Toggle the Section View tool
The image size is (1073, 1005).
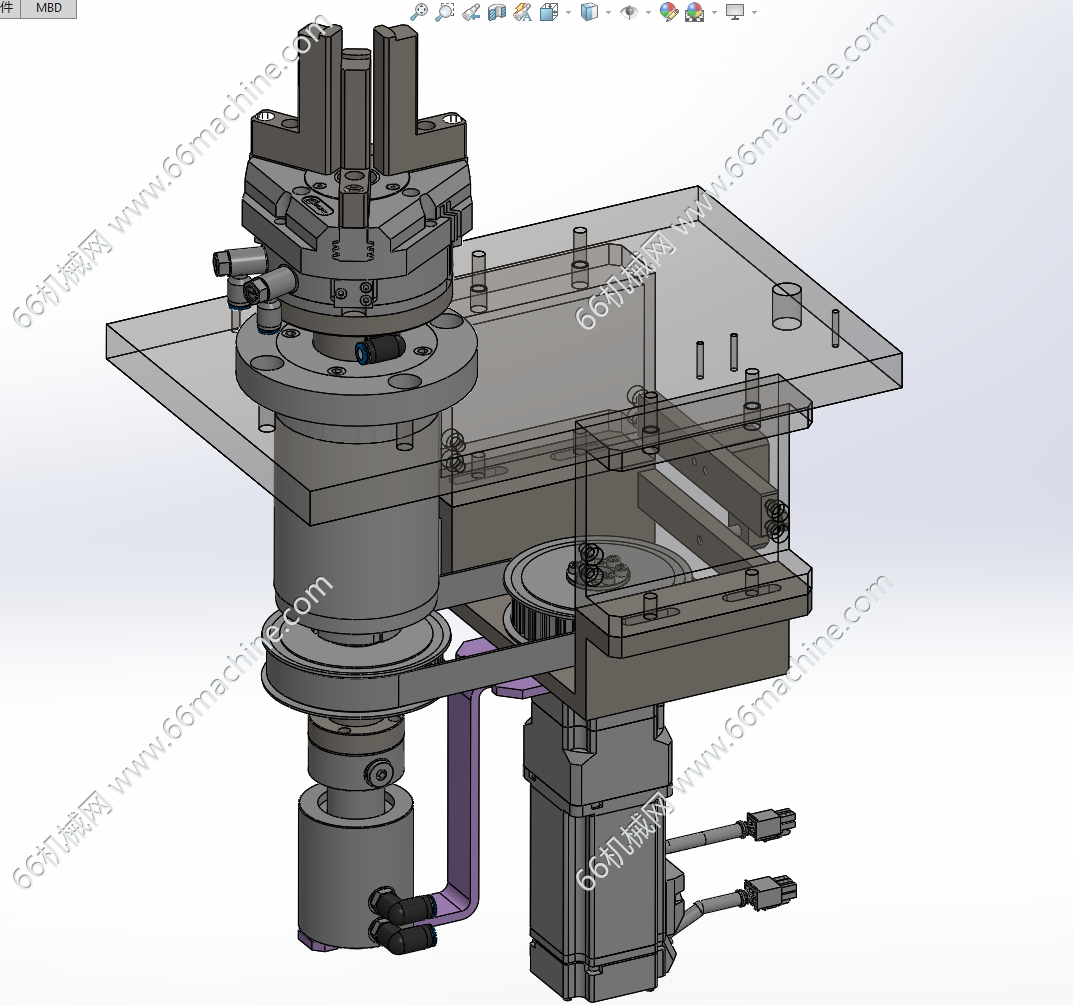(x=497, y=12)
